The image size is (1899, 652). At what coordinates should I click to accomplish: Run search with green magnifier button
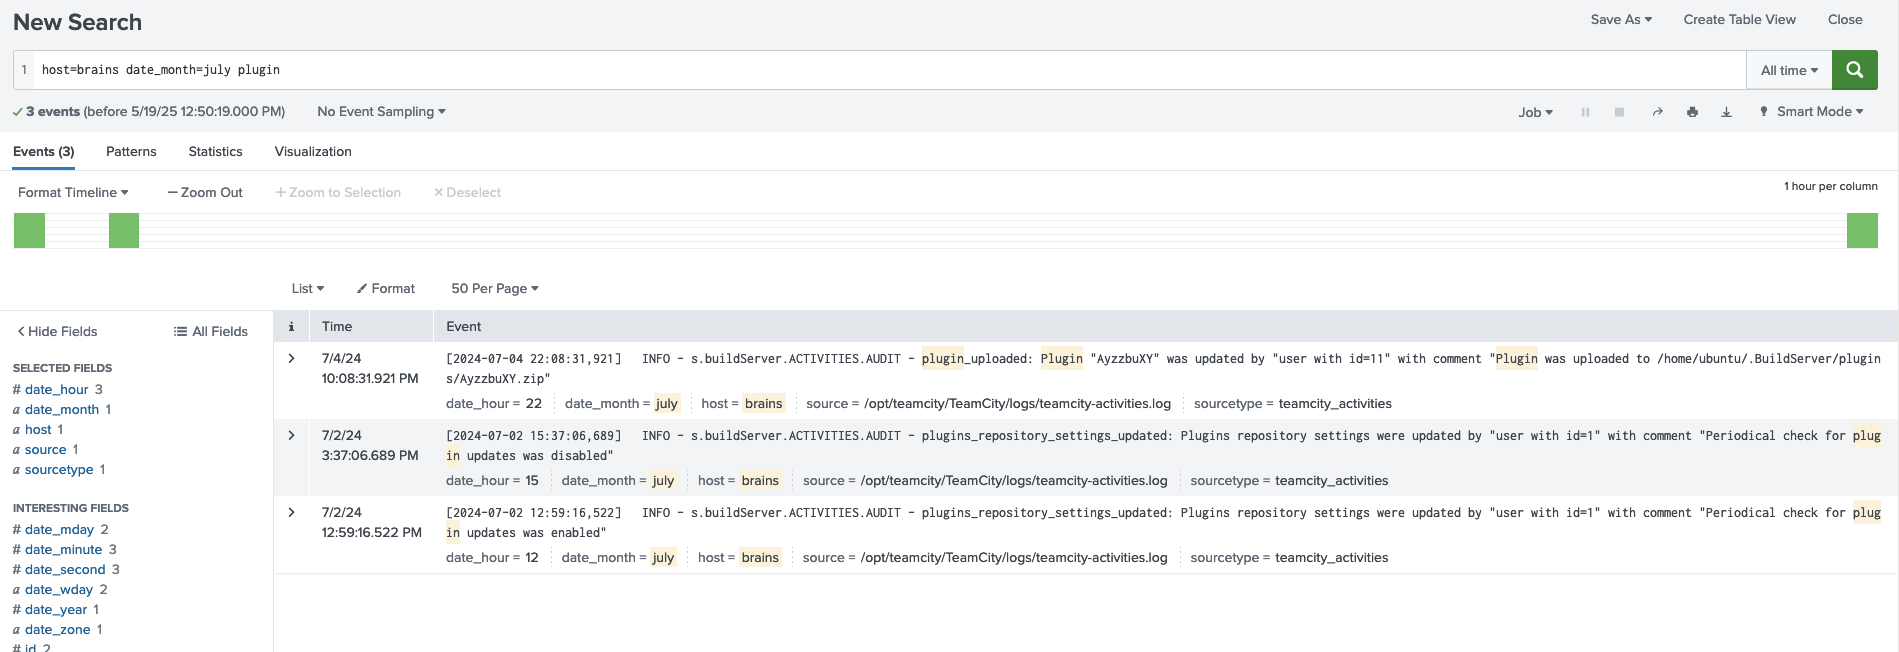[1854, 70]
